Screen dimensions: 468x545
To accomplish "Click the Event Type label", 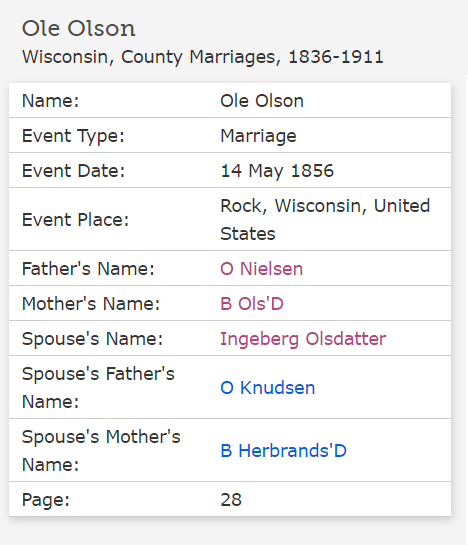I will coord(73,136).
